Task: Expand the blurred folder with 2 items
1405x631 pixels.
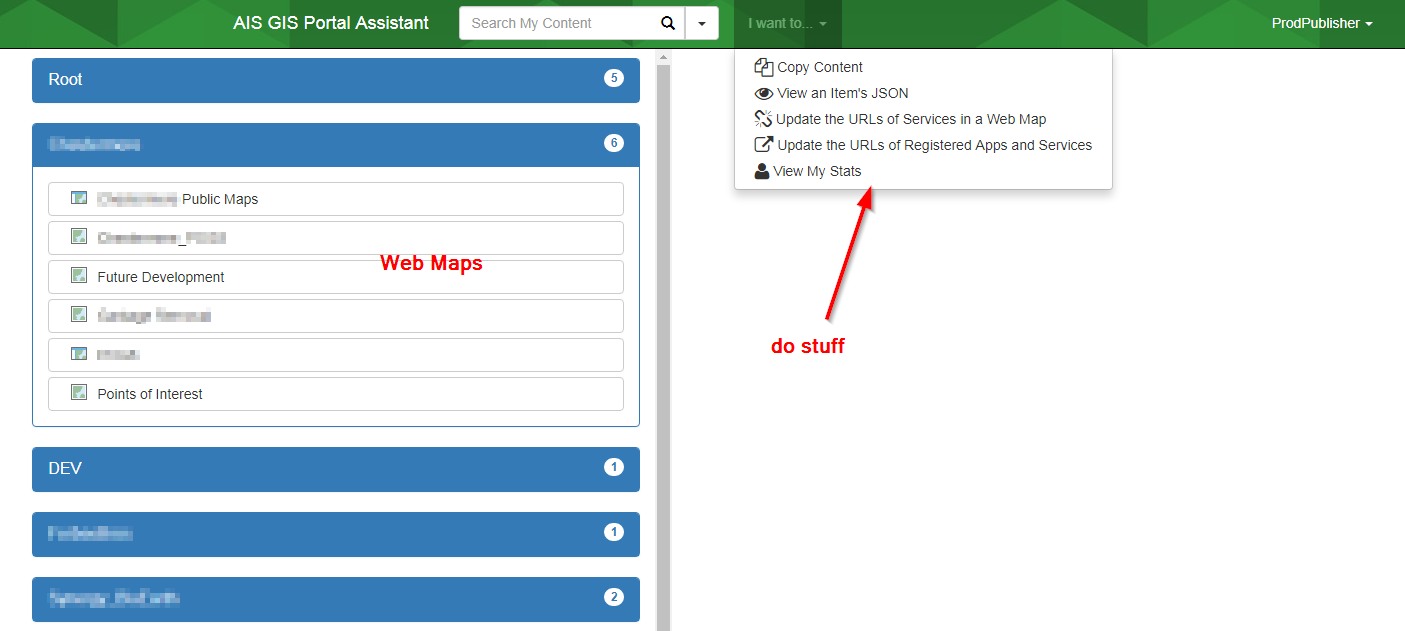Action: (x=336, y=599)
